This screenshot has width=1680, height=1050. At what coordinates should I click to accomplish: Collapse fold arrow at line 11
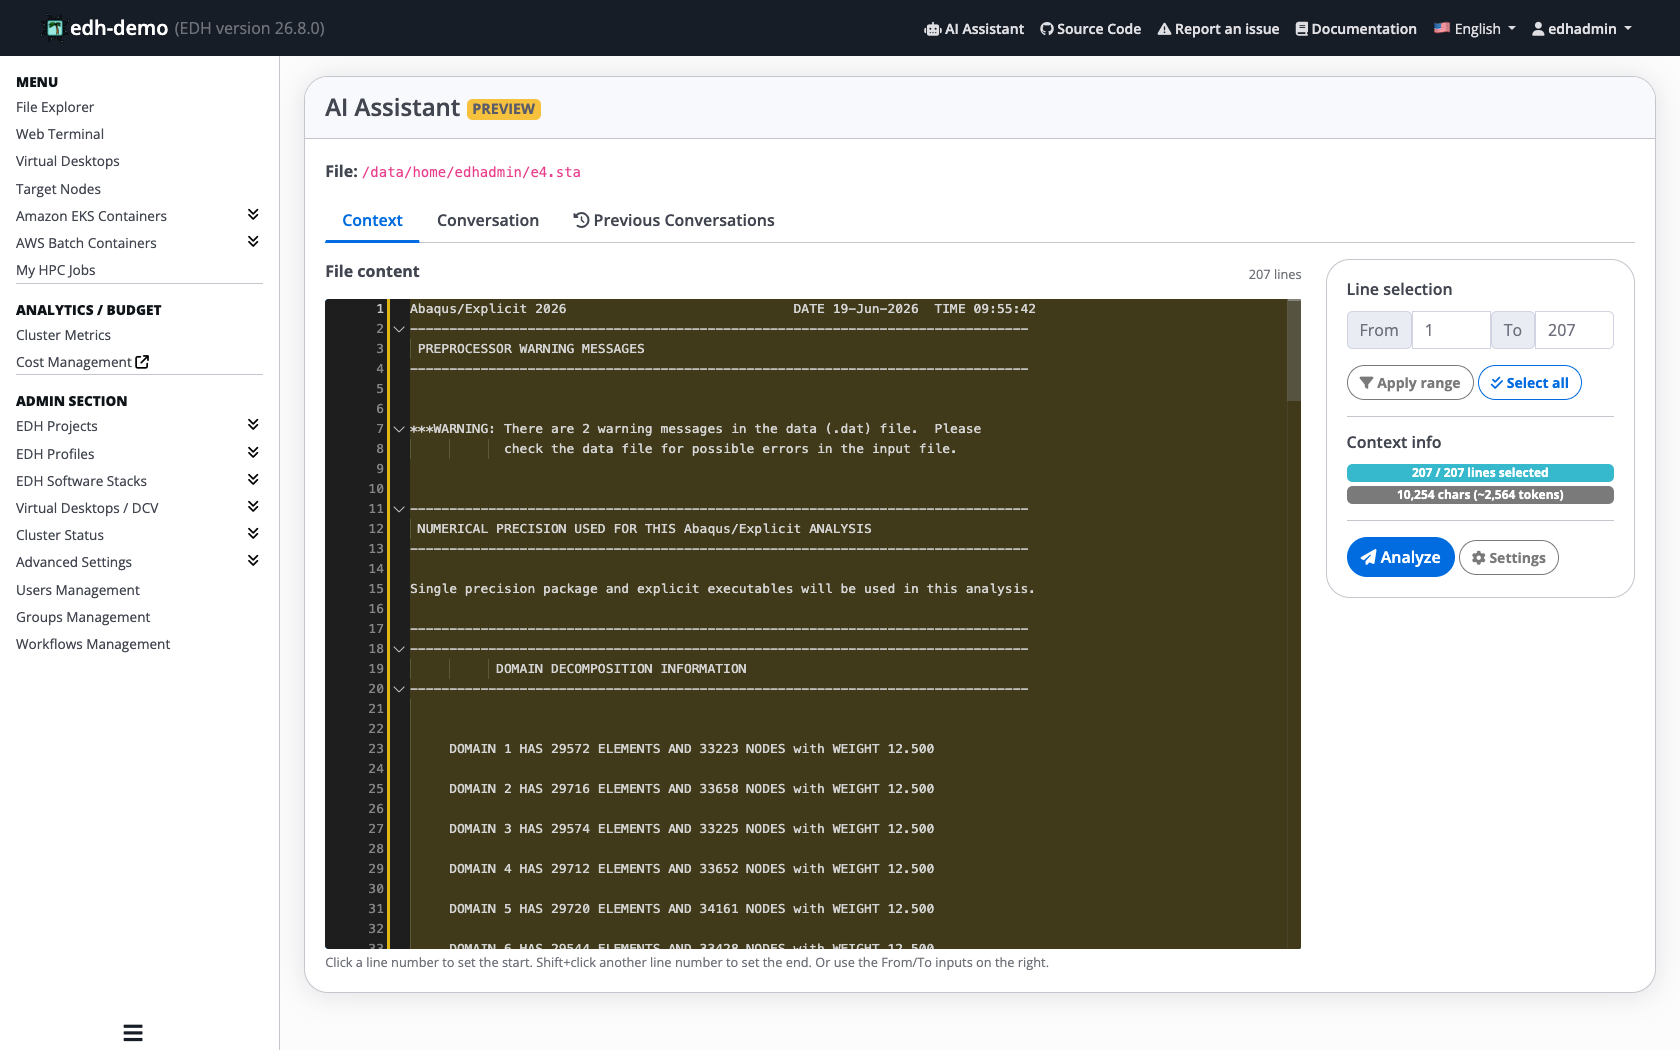pos(399,509)
